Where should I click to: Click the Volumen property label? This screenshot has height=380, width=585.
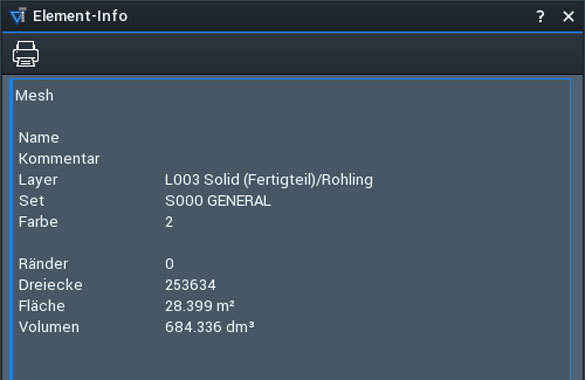pyautogui.click(x=49, y=327)
